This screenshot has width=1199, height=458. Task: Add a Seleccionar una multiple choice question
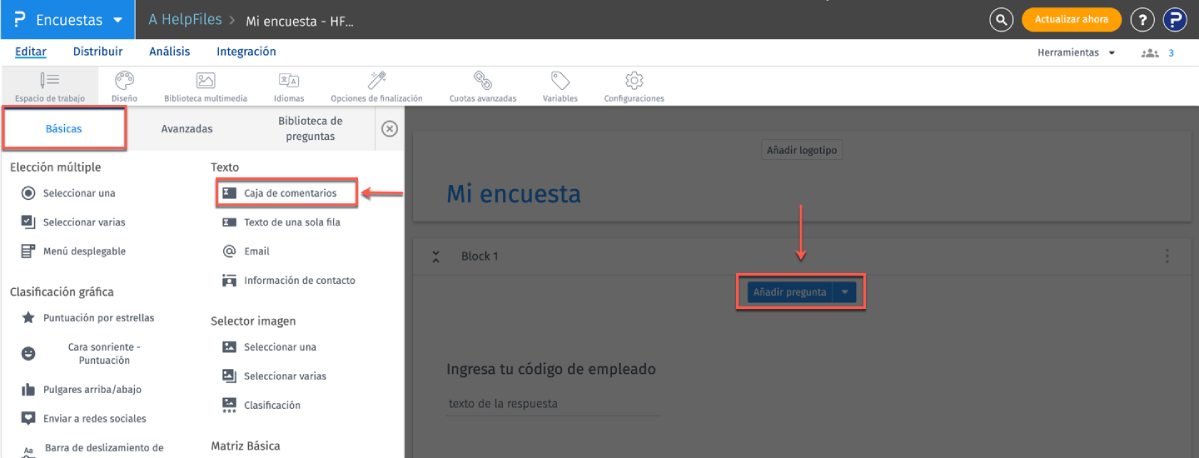coord(69,193)
